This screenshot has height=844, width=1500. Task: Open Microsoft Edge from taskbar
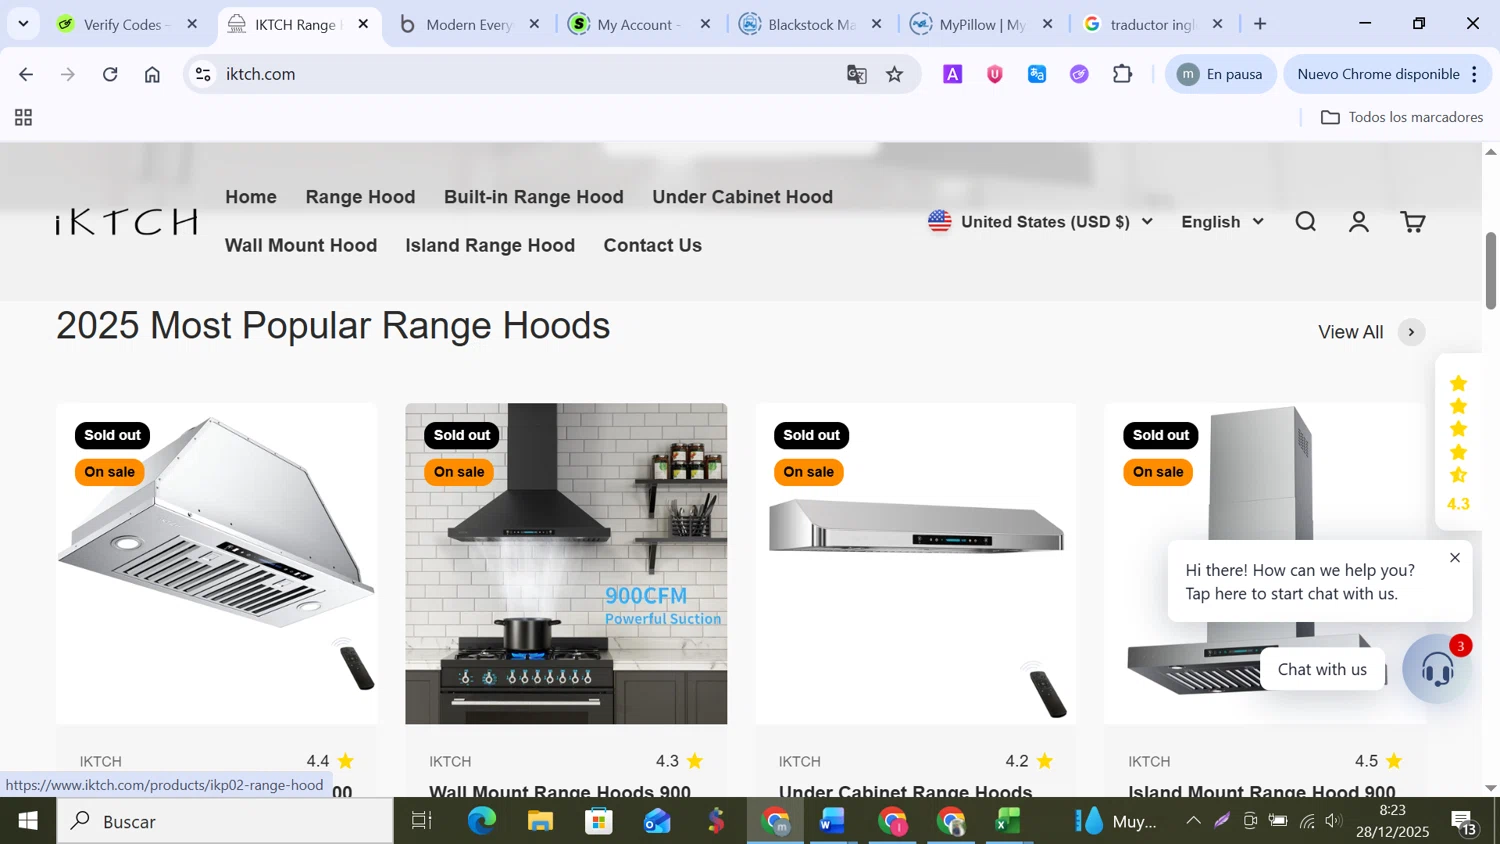(x=482, y=821)
